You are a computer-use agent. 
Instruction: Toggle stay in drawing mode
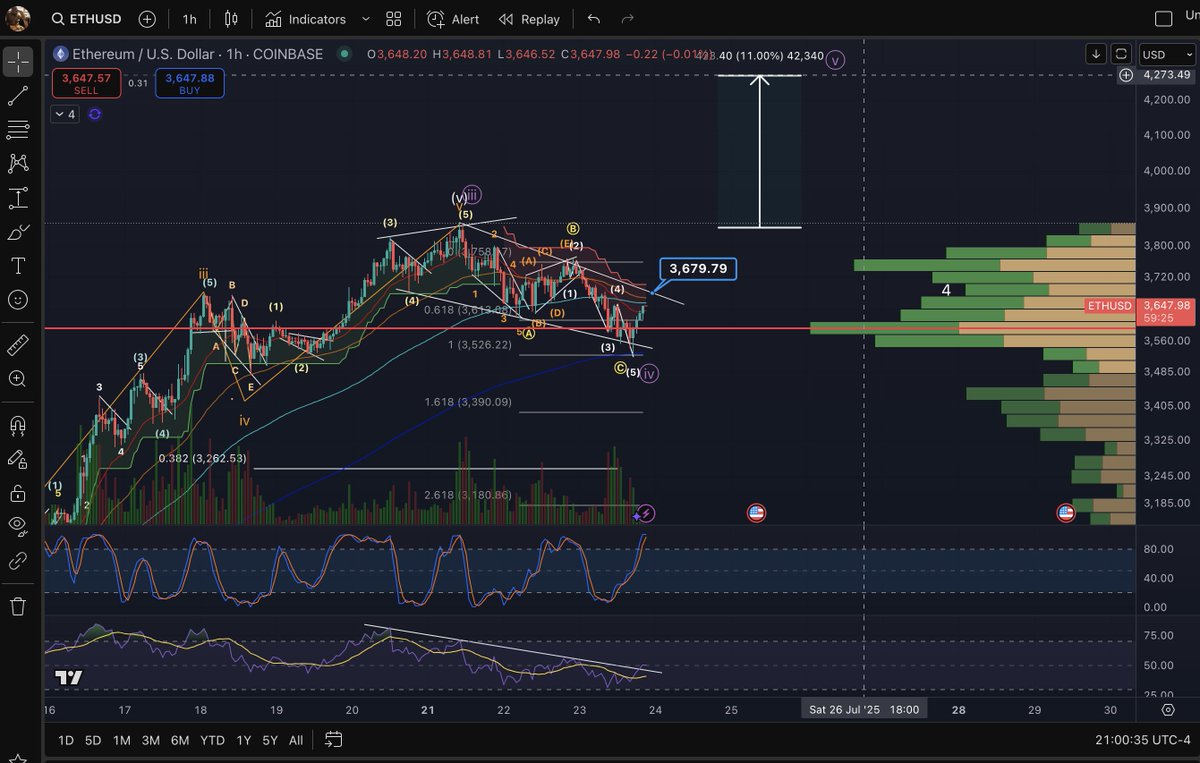18,459
